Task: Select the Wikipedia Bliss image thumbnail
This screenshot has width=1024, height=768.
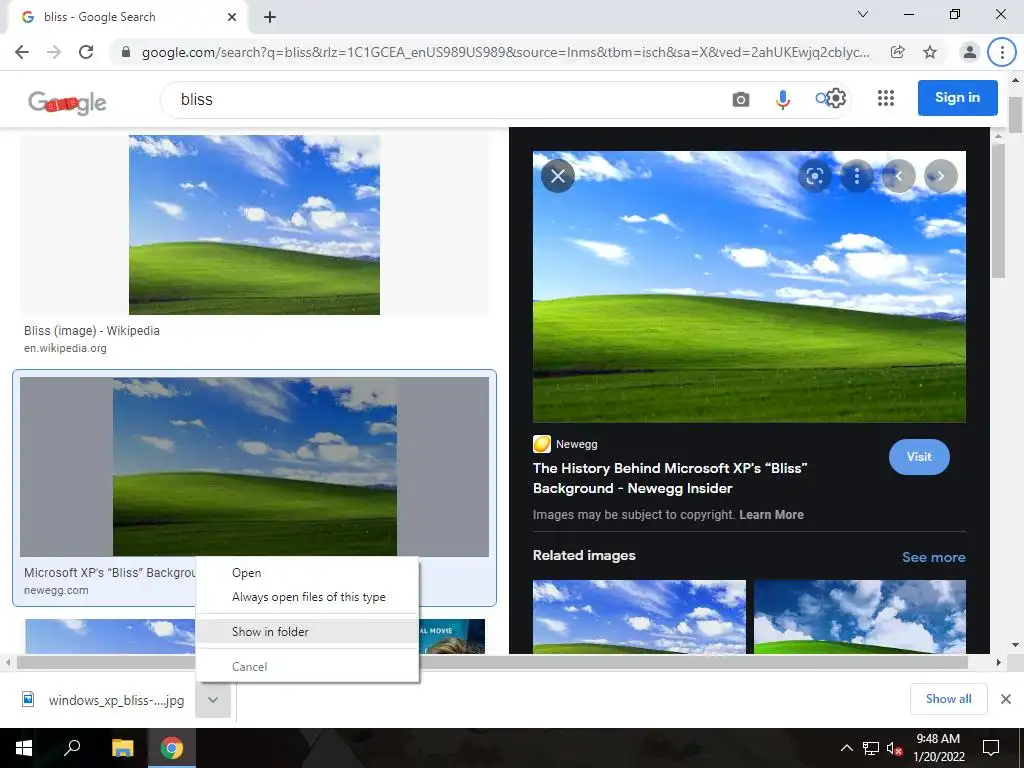Action: pos(254,225)
